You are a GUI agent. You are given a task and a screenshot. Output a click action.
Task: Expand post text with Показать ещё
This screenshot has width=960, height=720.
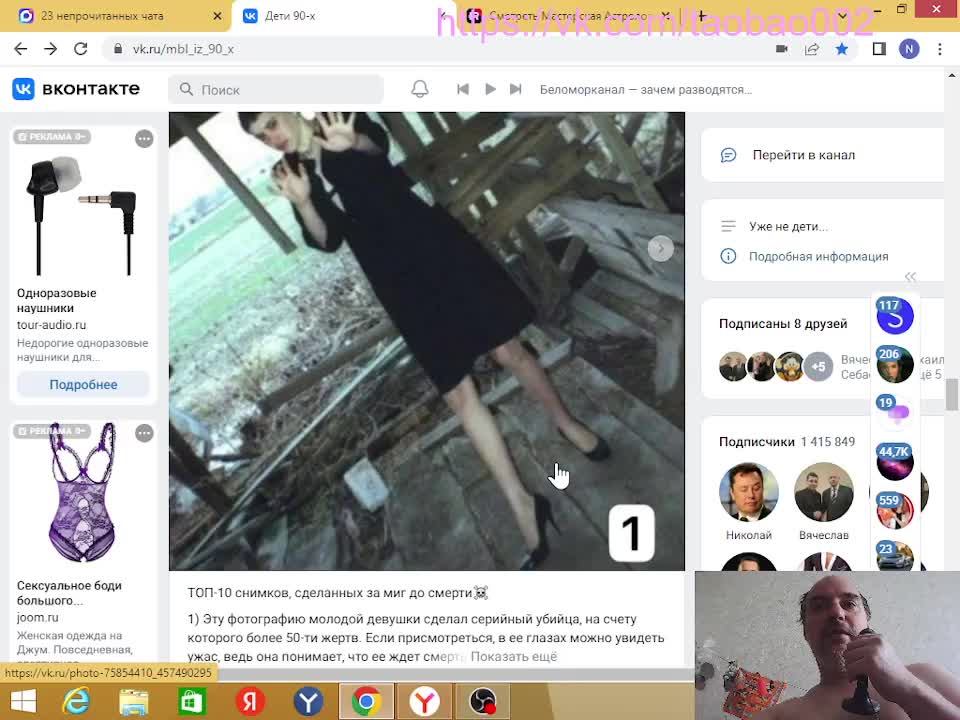(514, 657)
